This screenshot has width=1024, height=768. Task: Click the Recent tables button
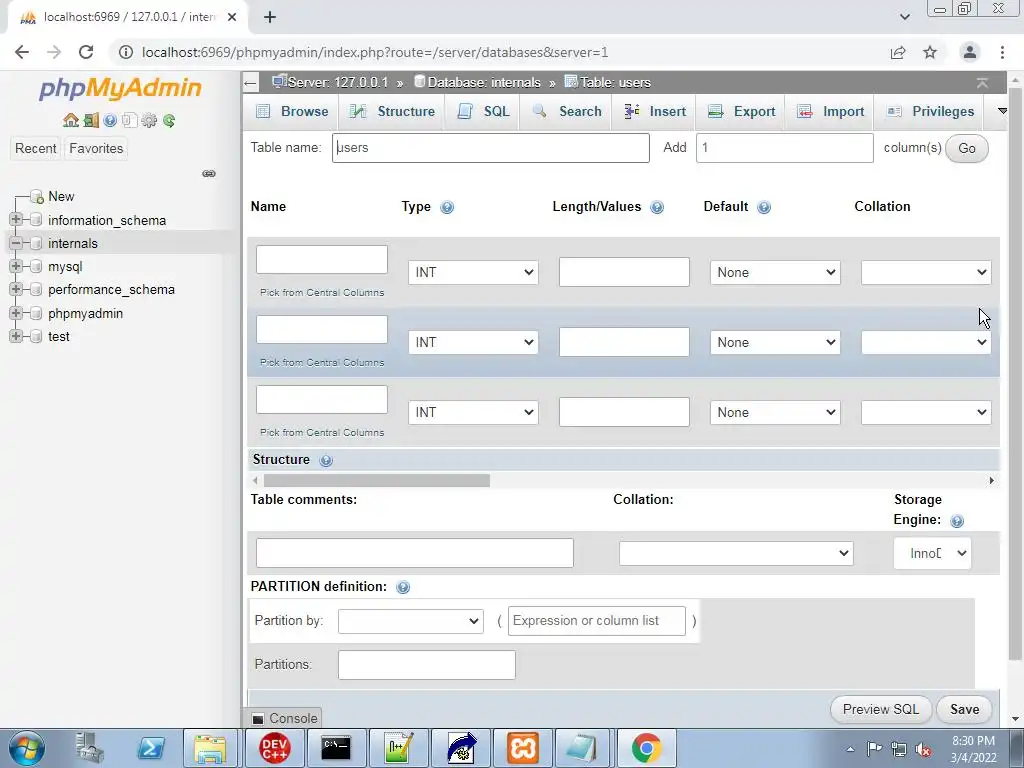pos(35,149)
